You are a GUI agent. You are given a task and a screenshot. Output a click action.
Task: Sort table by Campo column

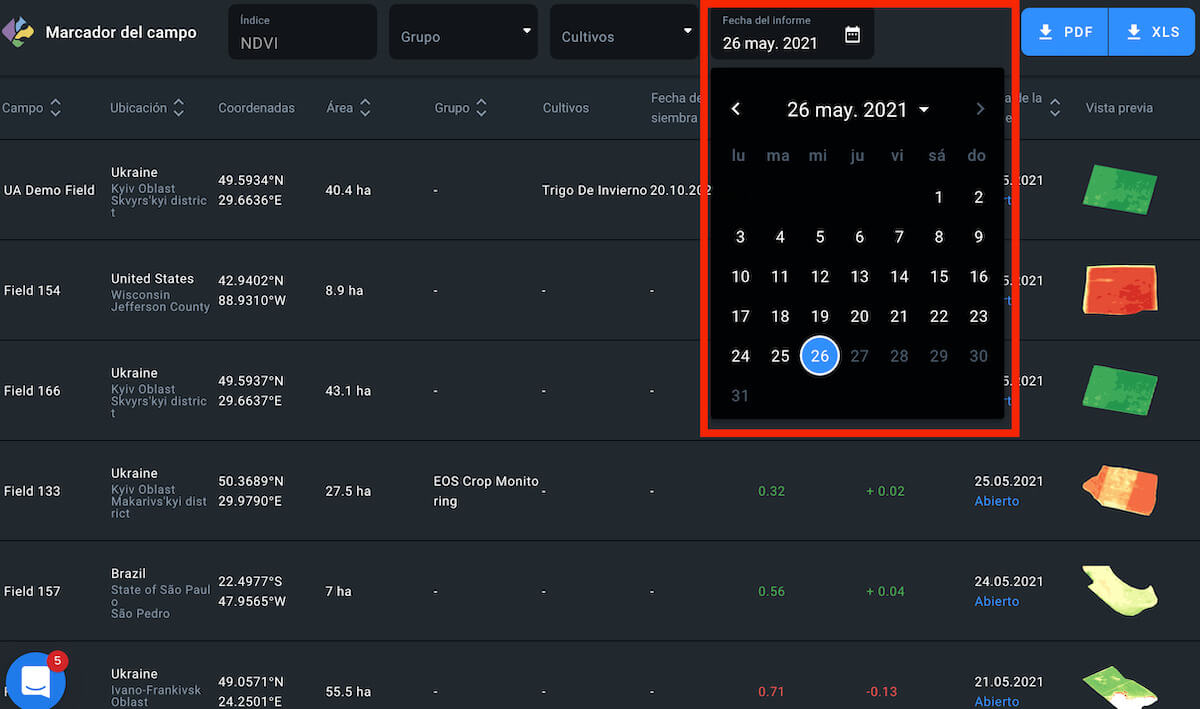coord(55,108)
